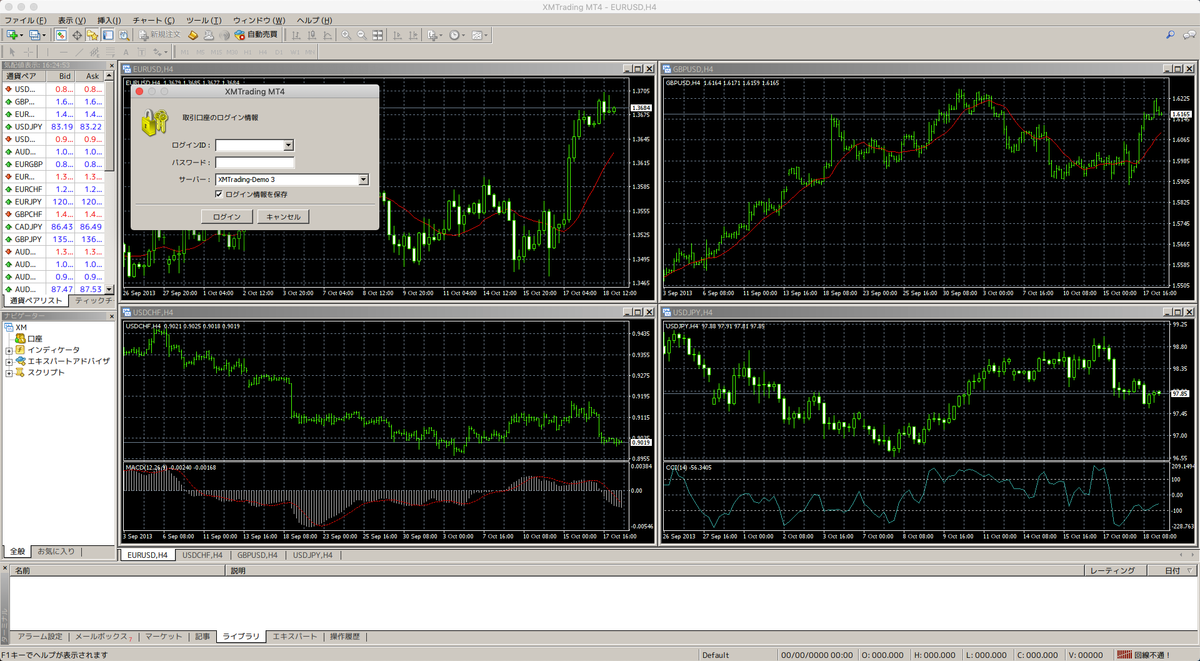1200x661 pixels.
Task: Select the horizontal line drawing tool
Action: click(63, 52)
